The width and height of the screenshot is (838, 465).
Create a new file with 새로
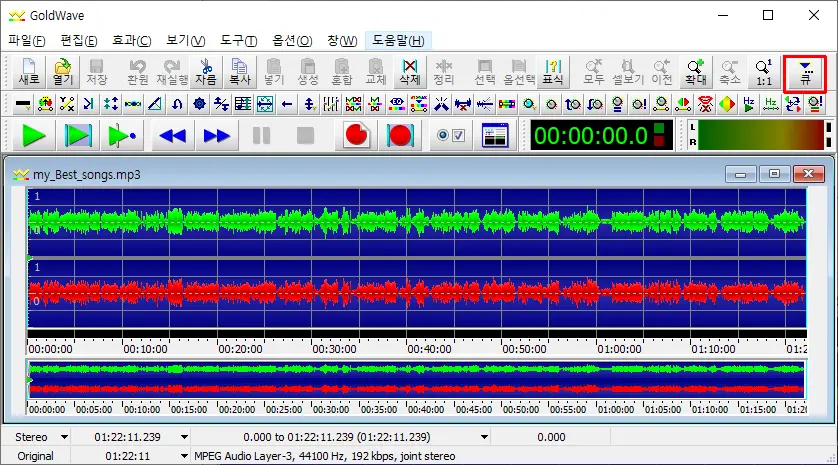click(x=29, y=72)
